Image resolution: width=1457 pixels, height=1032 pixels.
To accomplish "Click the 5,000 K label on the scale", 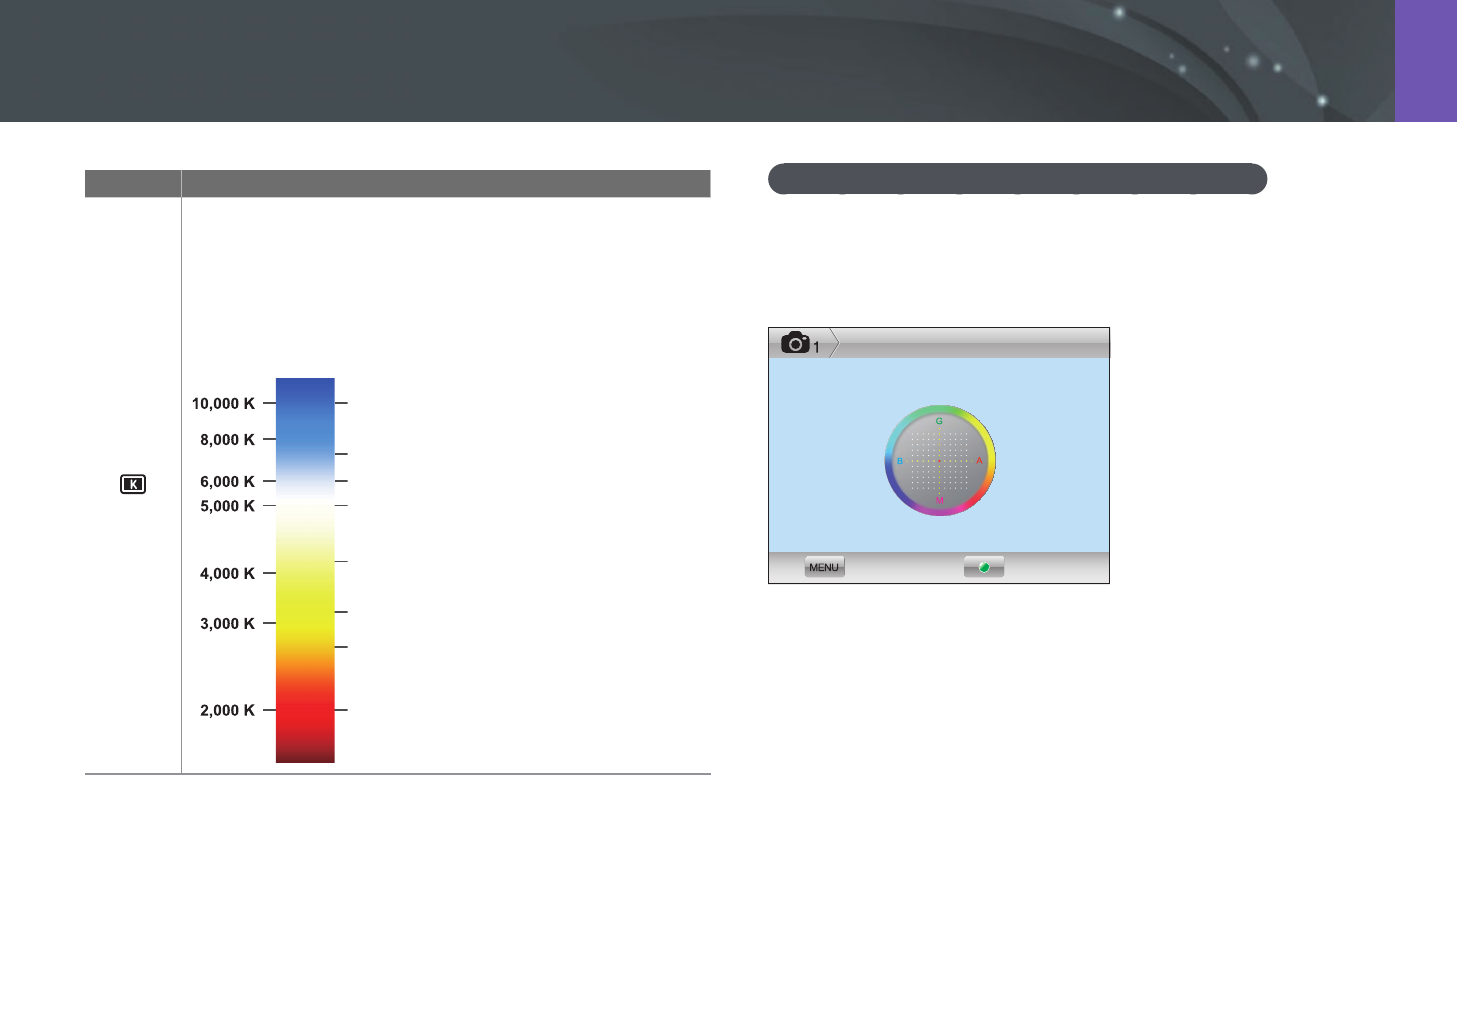I will (227, 506).
